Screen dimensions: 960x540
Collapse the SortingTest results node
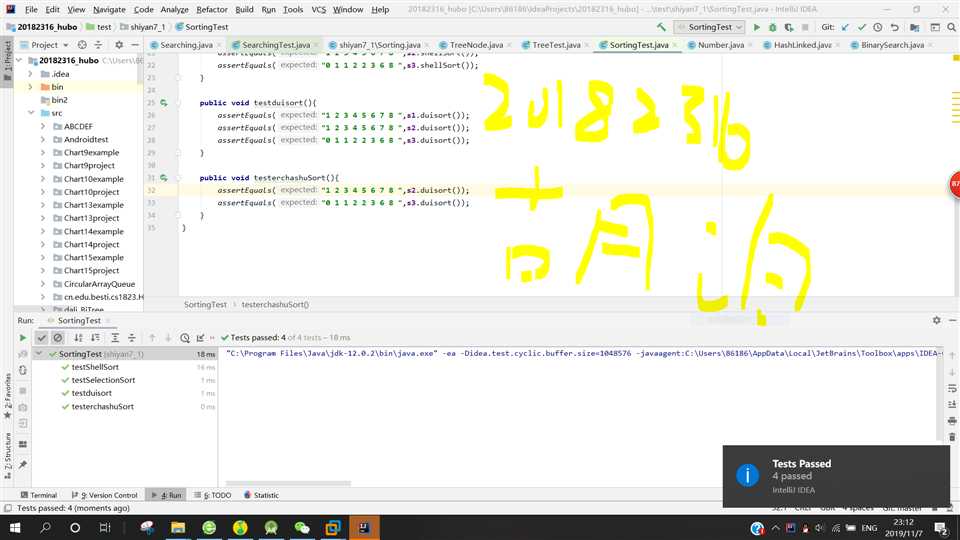point(39,354)
